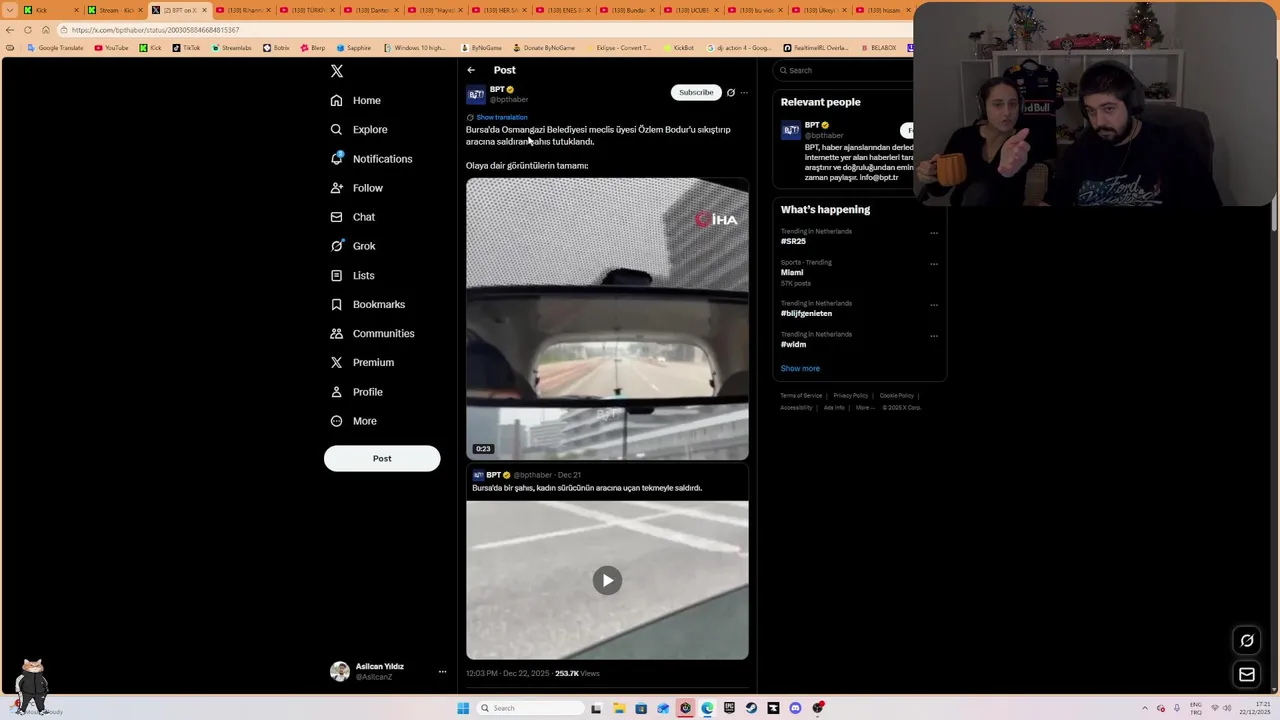The image size is (1280, 720).
Task: Open Epic Games from the taskbar
Action: click(x=729, y=708)
